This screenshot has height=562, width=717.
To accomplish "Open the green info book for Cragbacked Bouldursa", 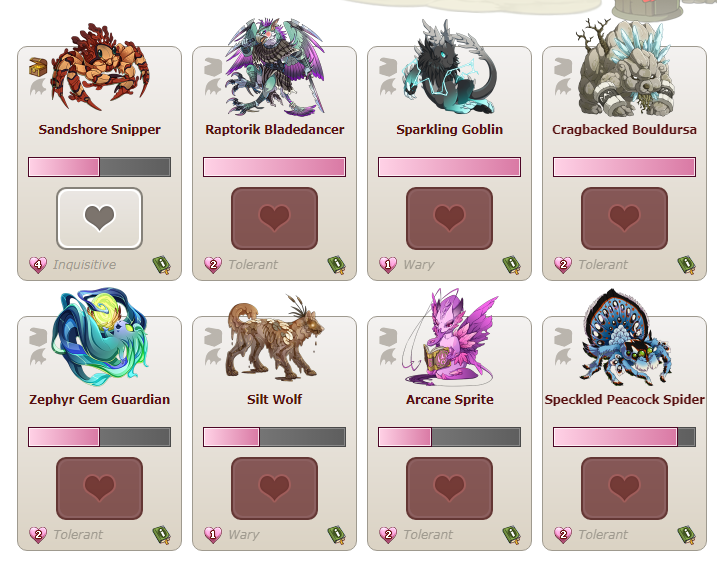I will coord(687,265).
